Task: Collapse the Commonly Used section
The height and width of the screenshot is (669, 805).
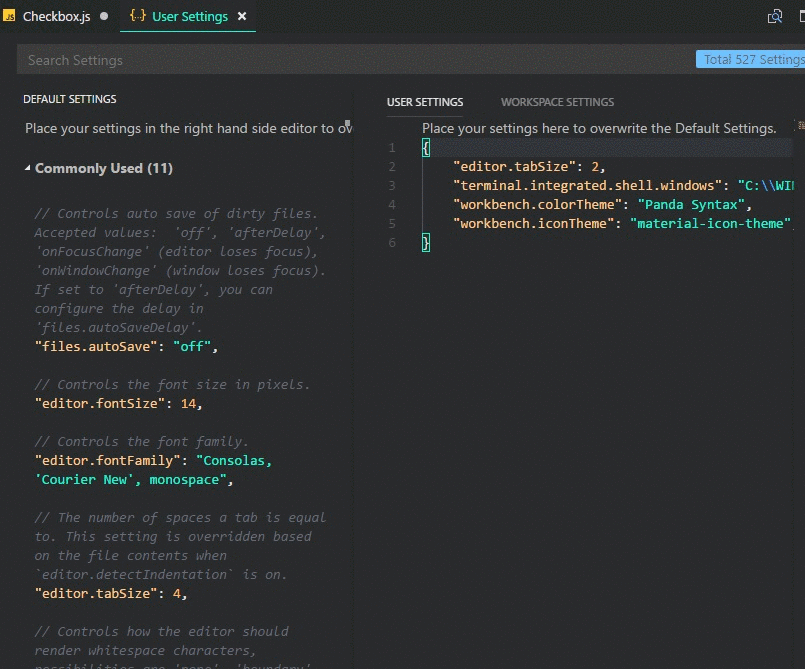Action: pyautogui.click(x=28, y=169)
